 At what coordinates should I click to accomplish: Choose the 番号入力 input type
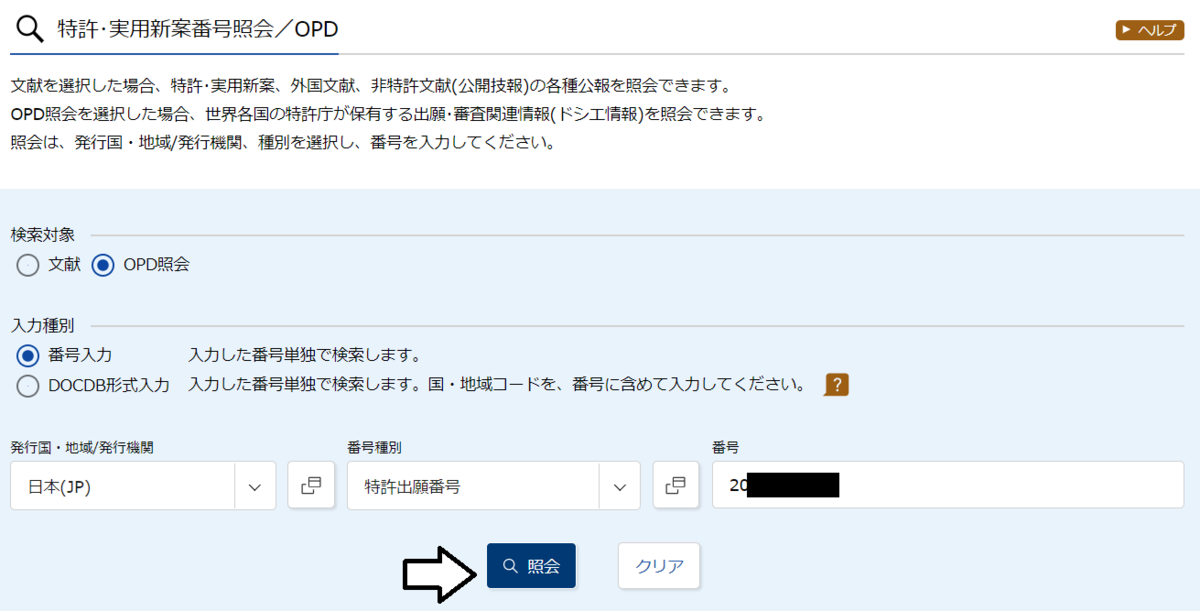point(28,356)
